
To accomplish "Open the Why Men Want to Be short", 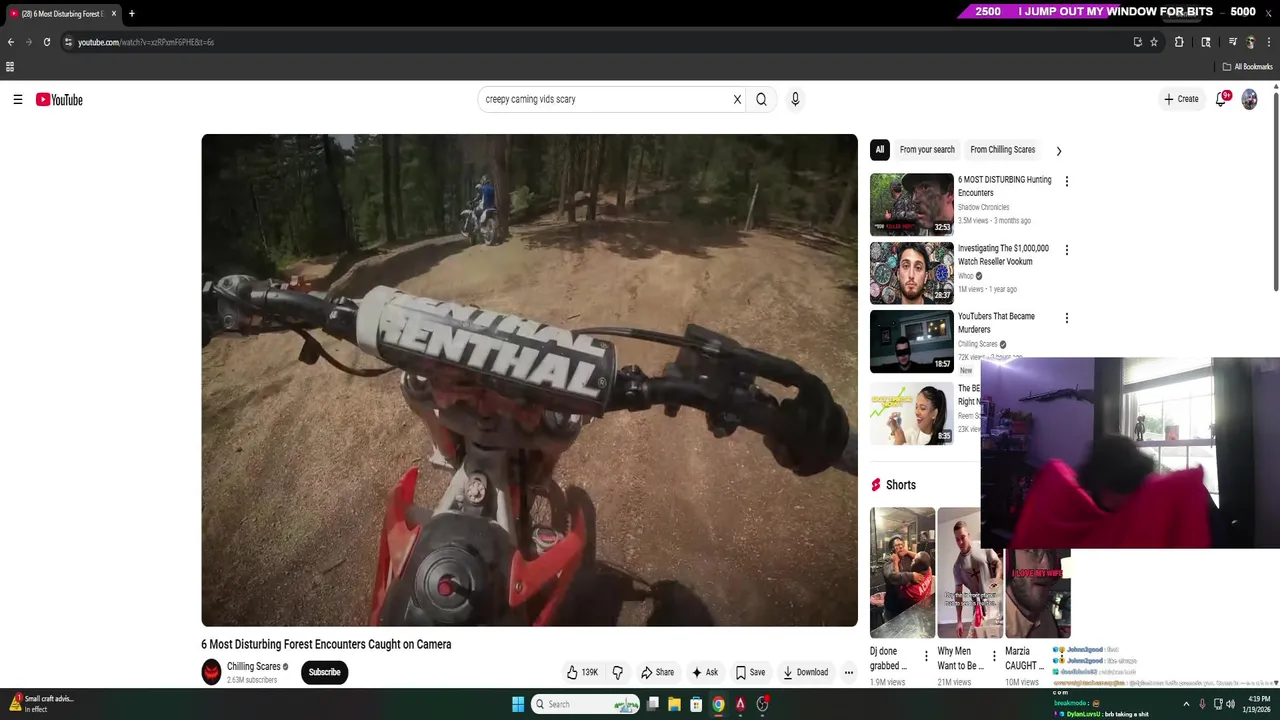I will tap(970, 573).
